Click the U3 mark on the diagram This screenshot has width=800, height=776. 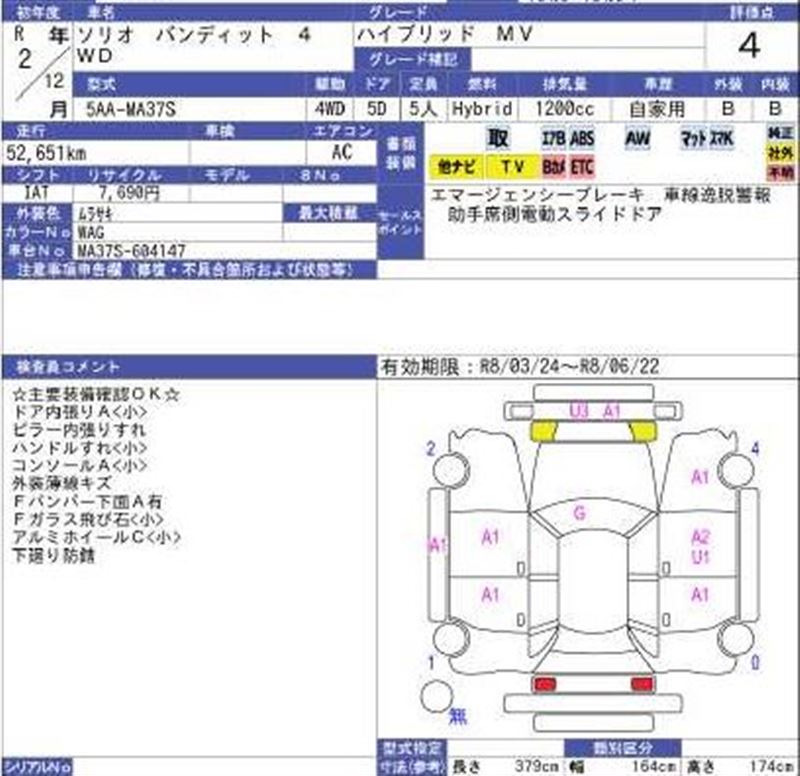click(579, 411)
